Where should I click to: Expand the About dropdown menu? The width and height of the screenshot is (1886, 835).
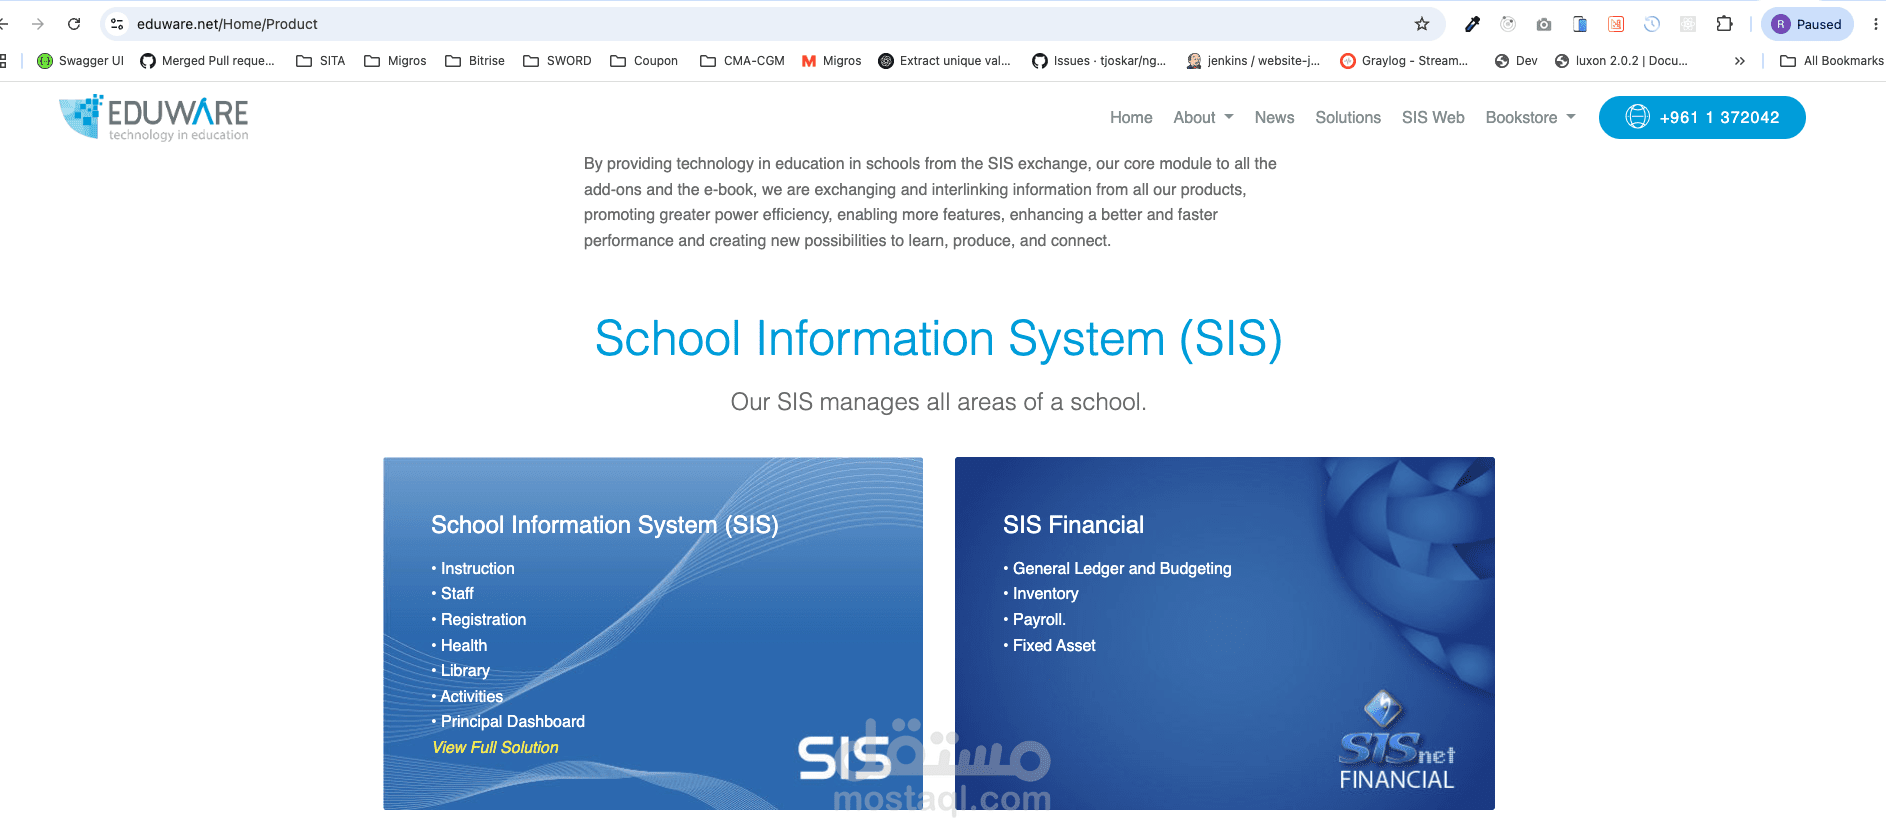[x=1203, y=117]
